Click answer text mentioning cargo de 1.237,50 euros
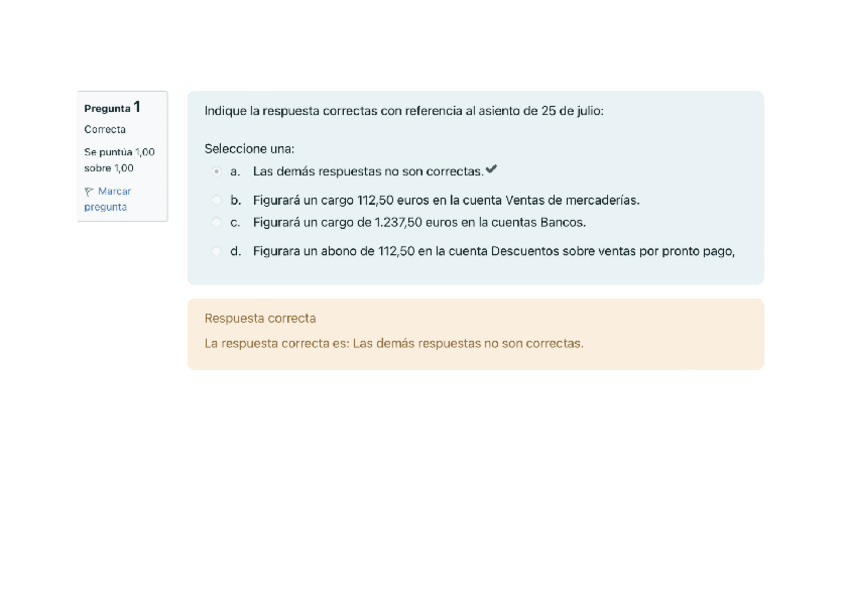848x600 pixels. pos(419,223)
